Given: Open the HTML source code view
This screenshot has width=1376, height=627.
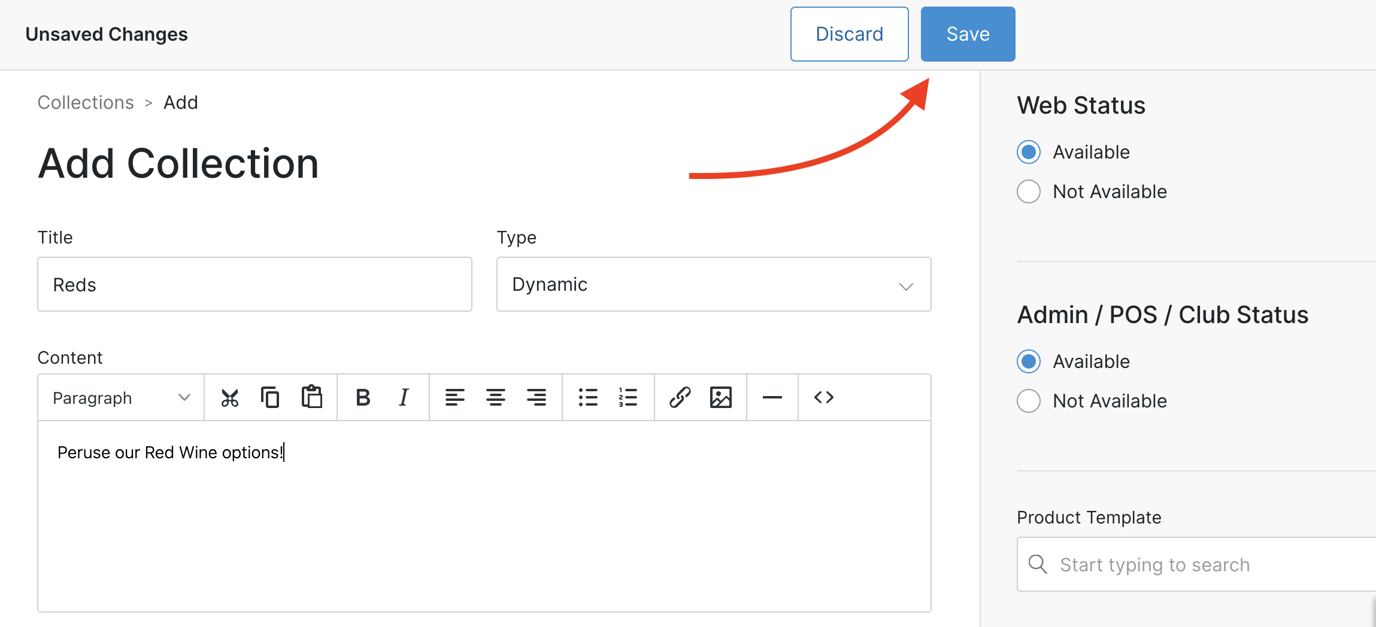Looking at the screenshot, I should click(x=823, y=397).
